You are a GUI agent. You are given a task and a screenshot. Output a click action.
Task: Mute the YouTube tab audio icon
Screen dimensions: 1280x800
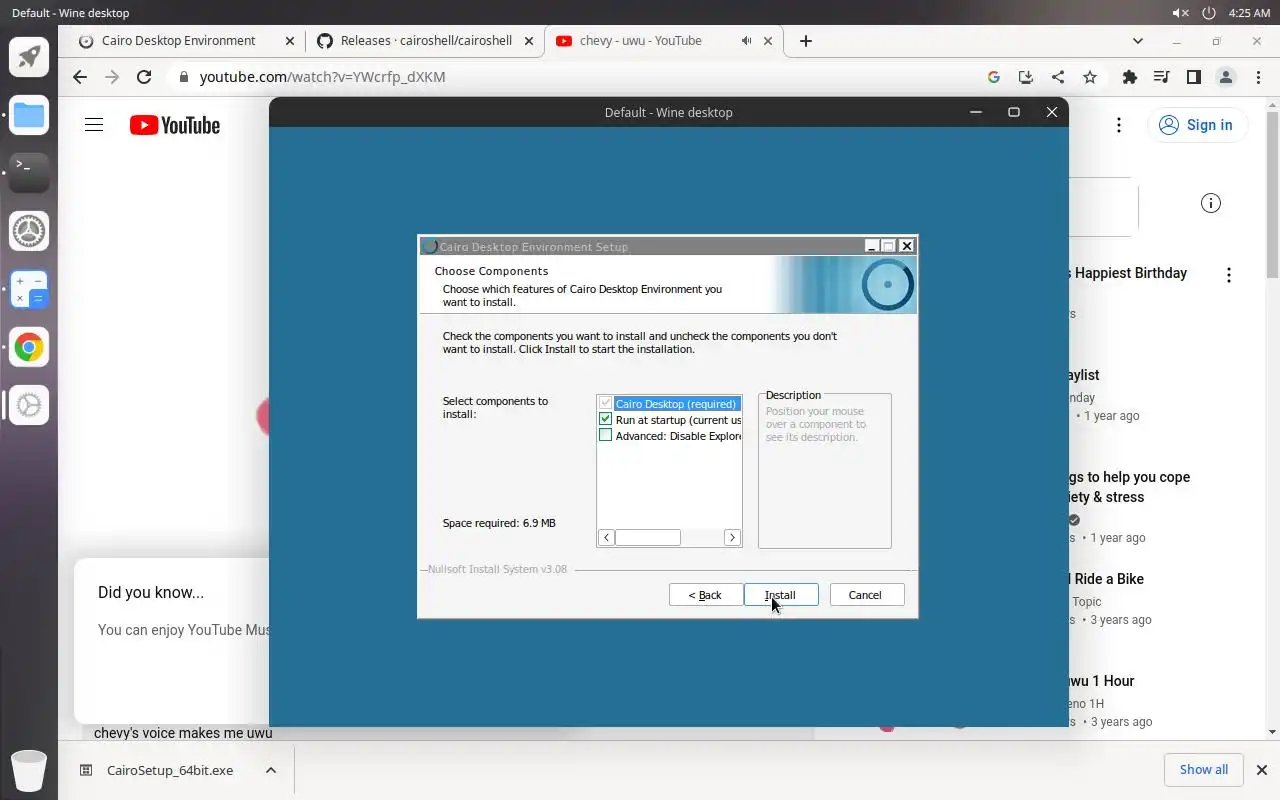[x=746, y=41]
